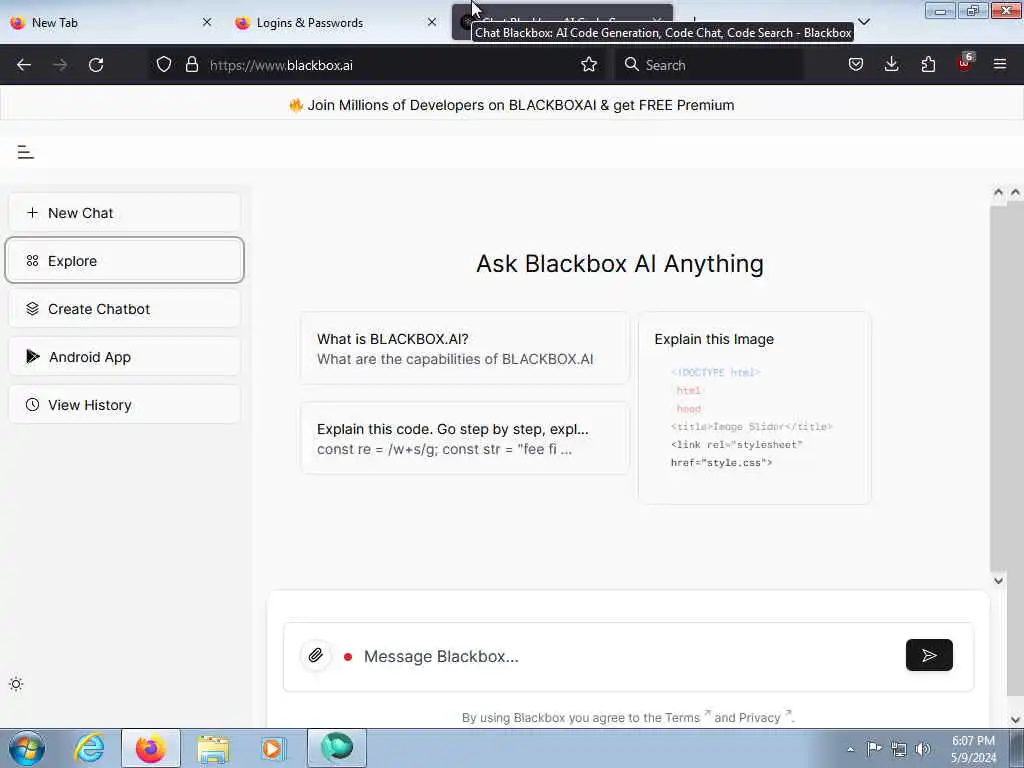Click the inner chat scrollbar up arrow
Image resolution: width=1024 pixels, height=768 pixels.
pos(998,193)
